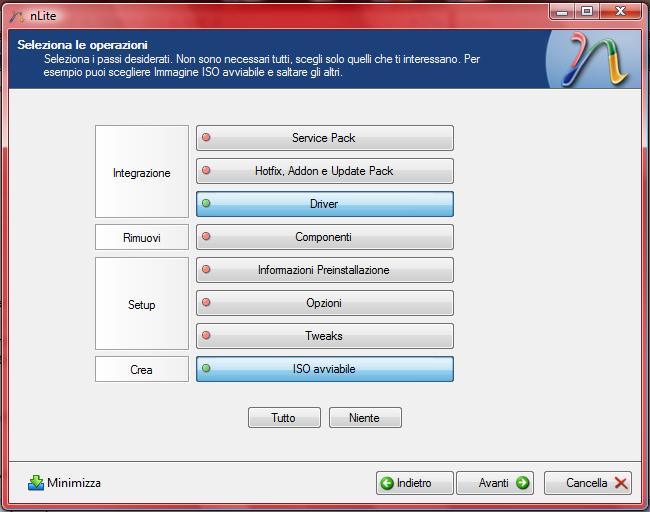Enable the Opzioni setup step
The width and height of the screenshot is (650, 512).
pos(325,303)
